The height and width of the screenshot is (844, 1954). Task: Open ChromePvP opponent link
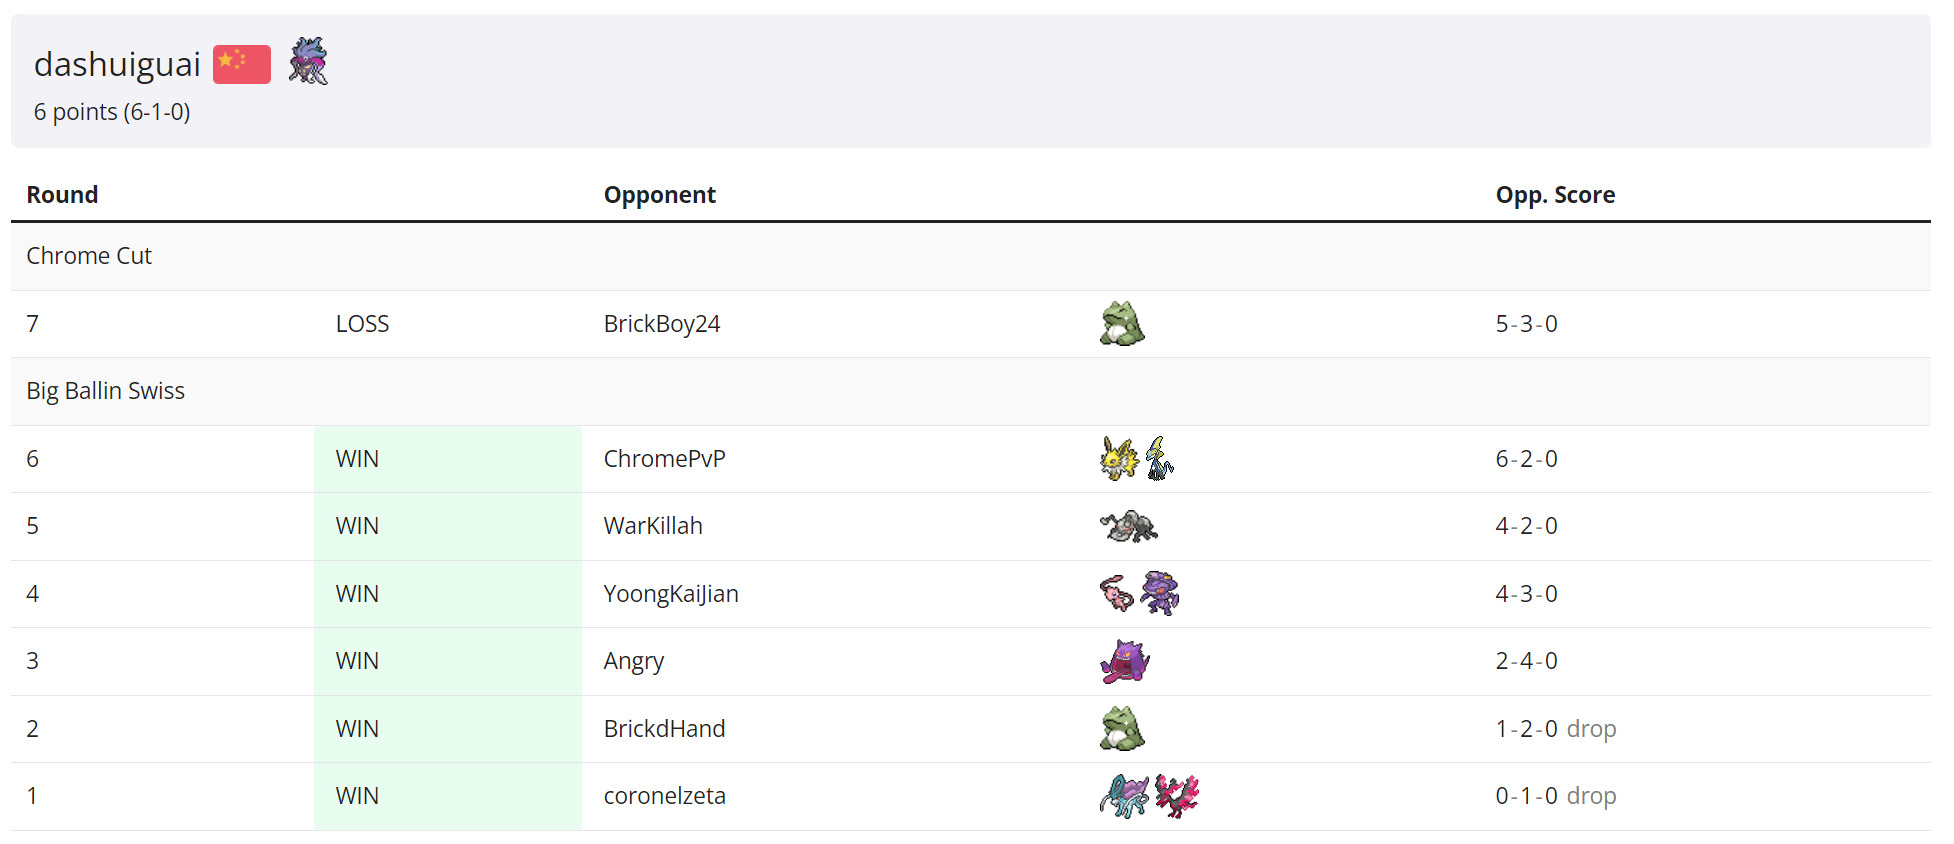[x=664, y=459]
